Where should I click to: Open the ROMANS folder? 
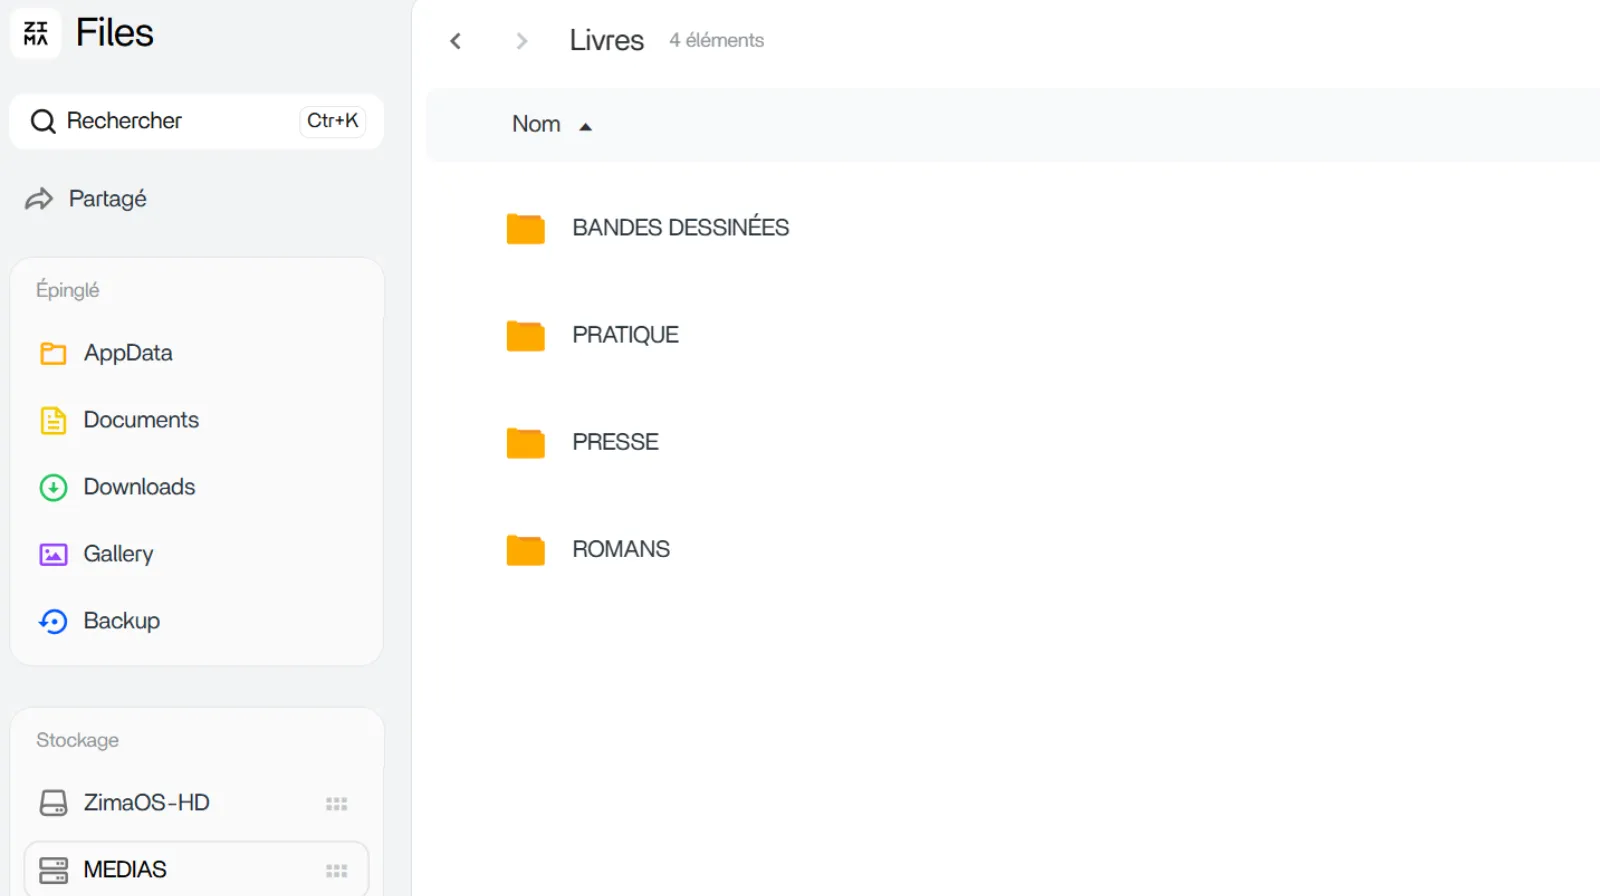point(620,549)
